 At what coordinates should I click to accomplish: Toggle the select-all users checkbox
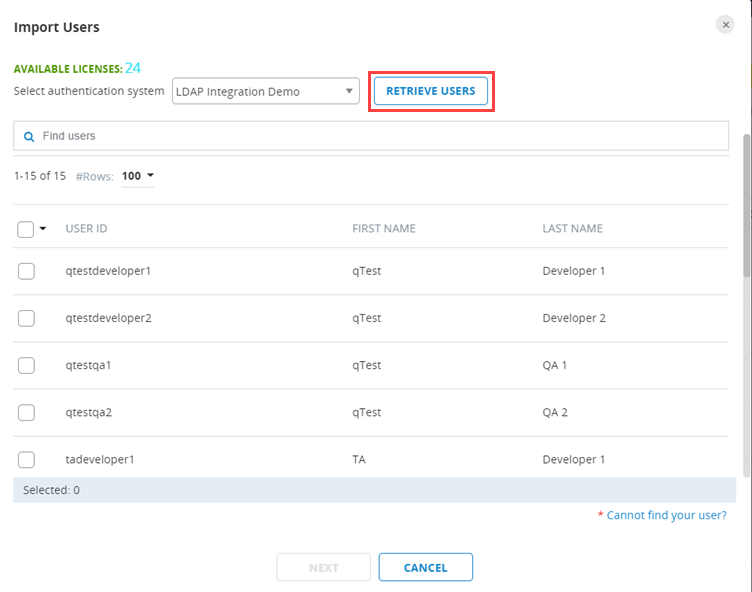(26, 229)
